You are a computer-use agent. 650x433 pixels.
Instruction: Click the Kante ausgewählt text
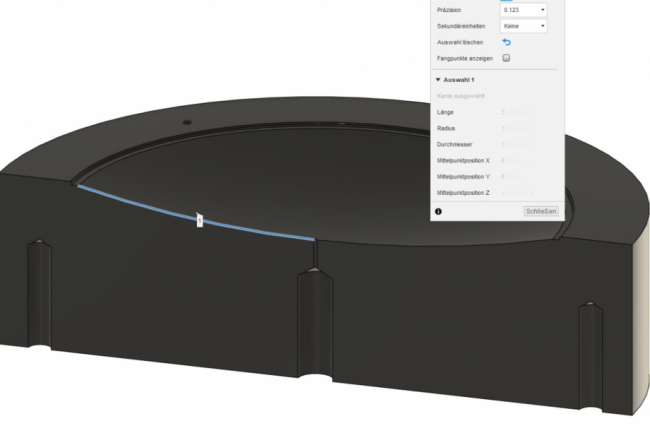coord(458,95)
